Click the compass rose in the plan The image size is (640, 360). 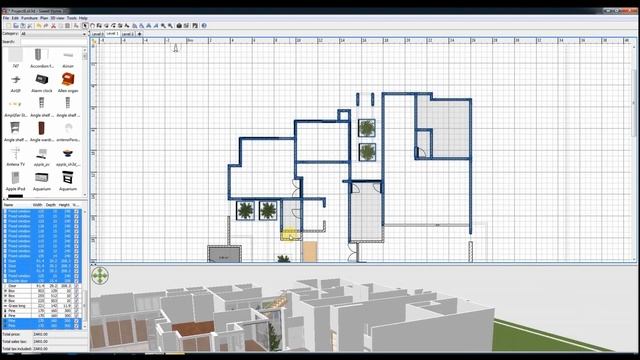pos(176,48)
